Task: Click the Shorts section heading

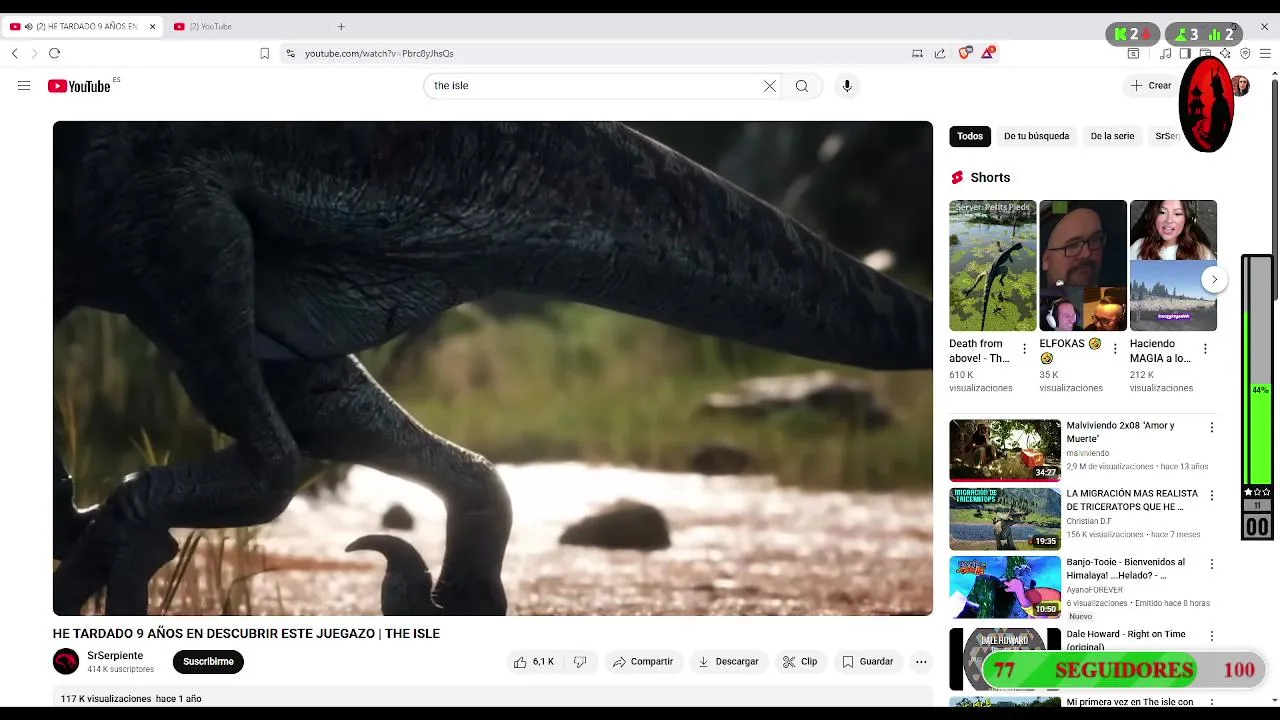Action: coord(990,178)
